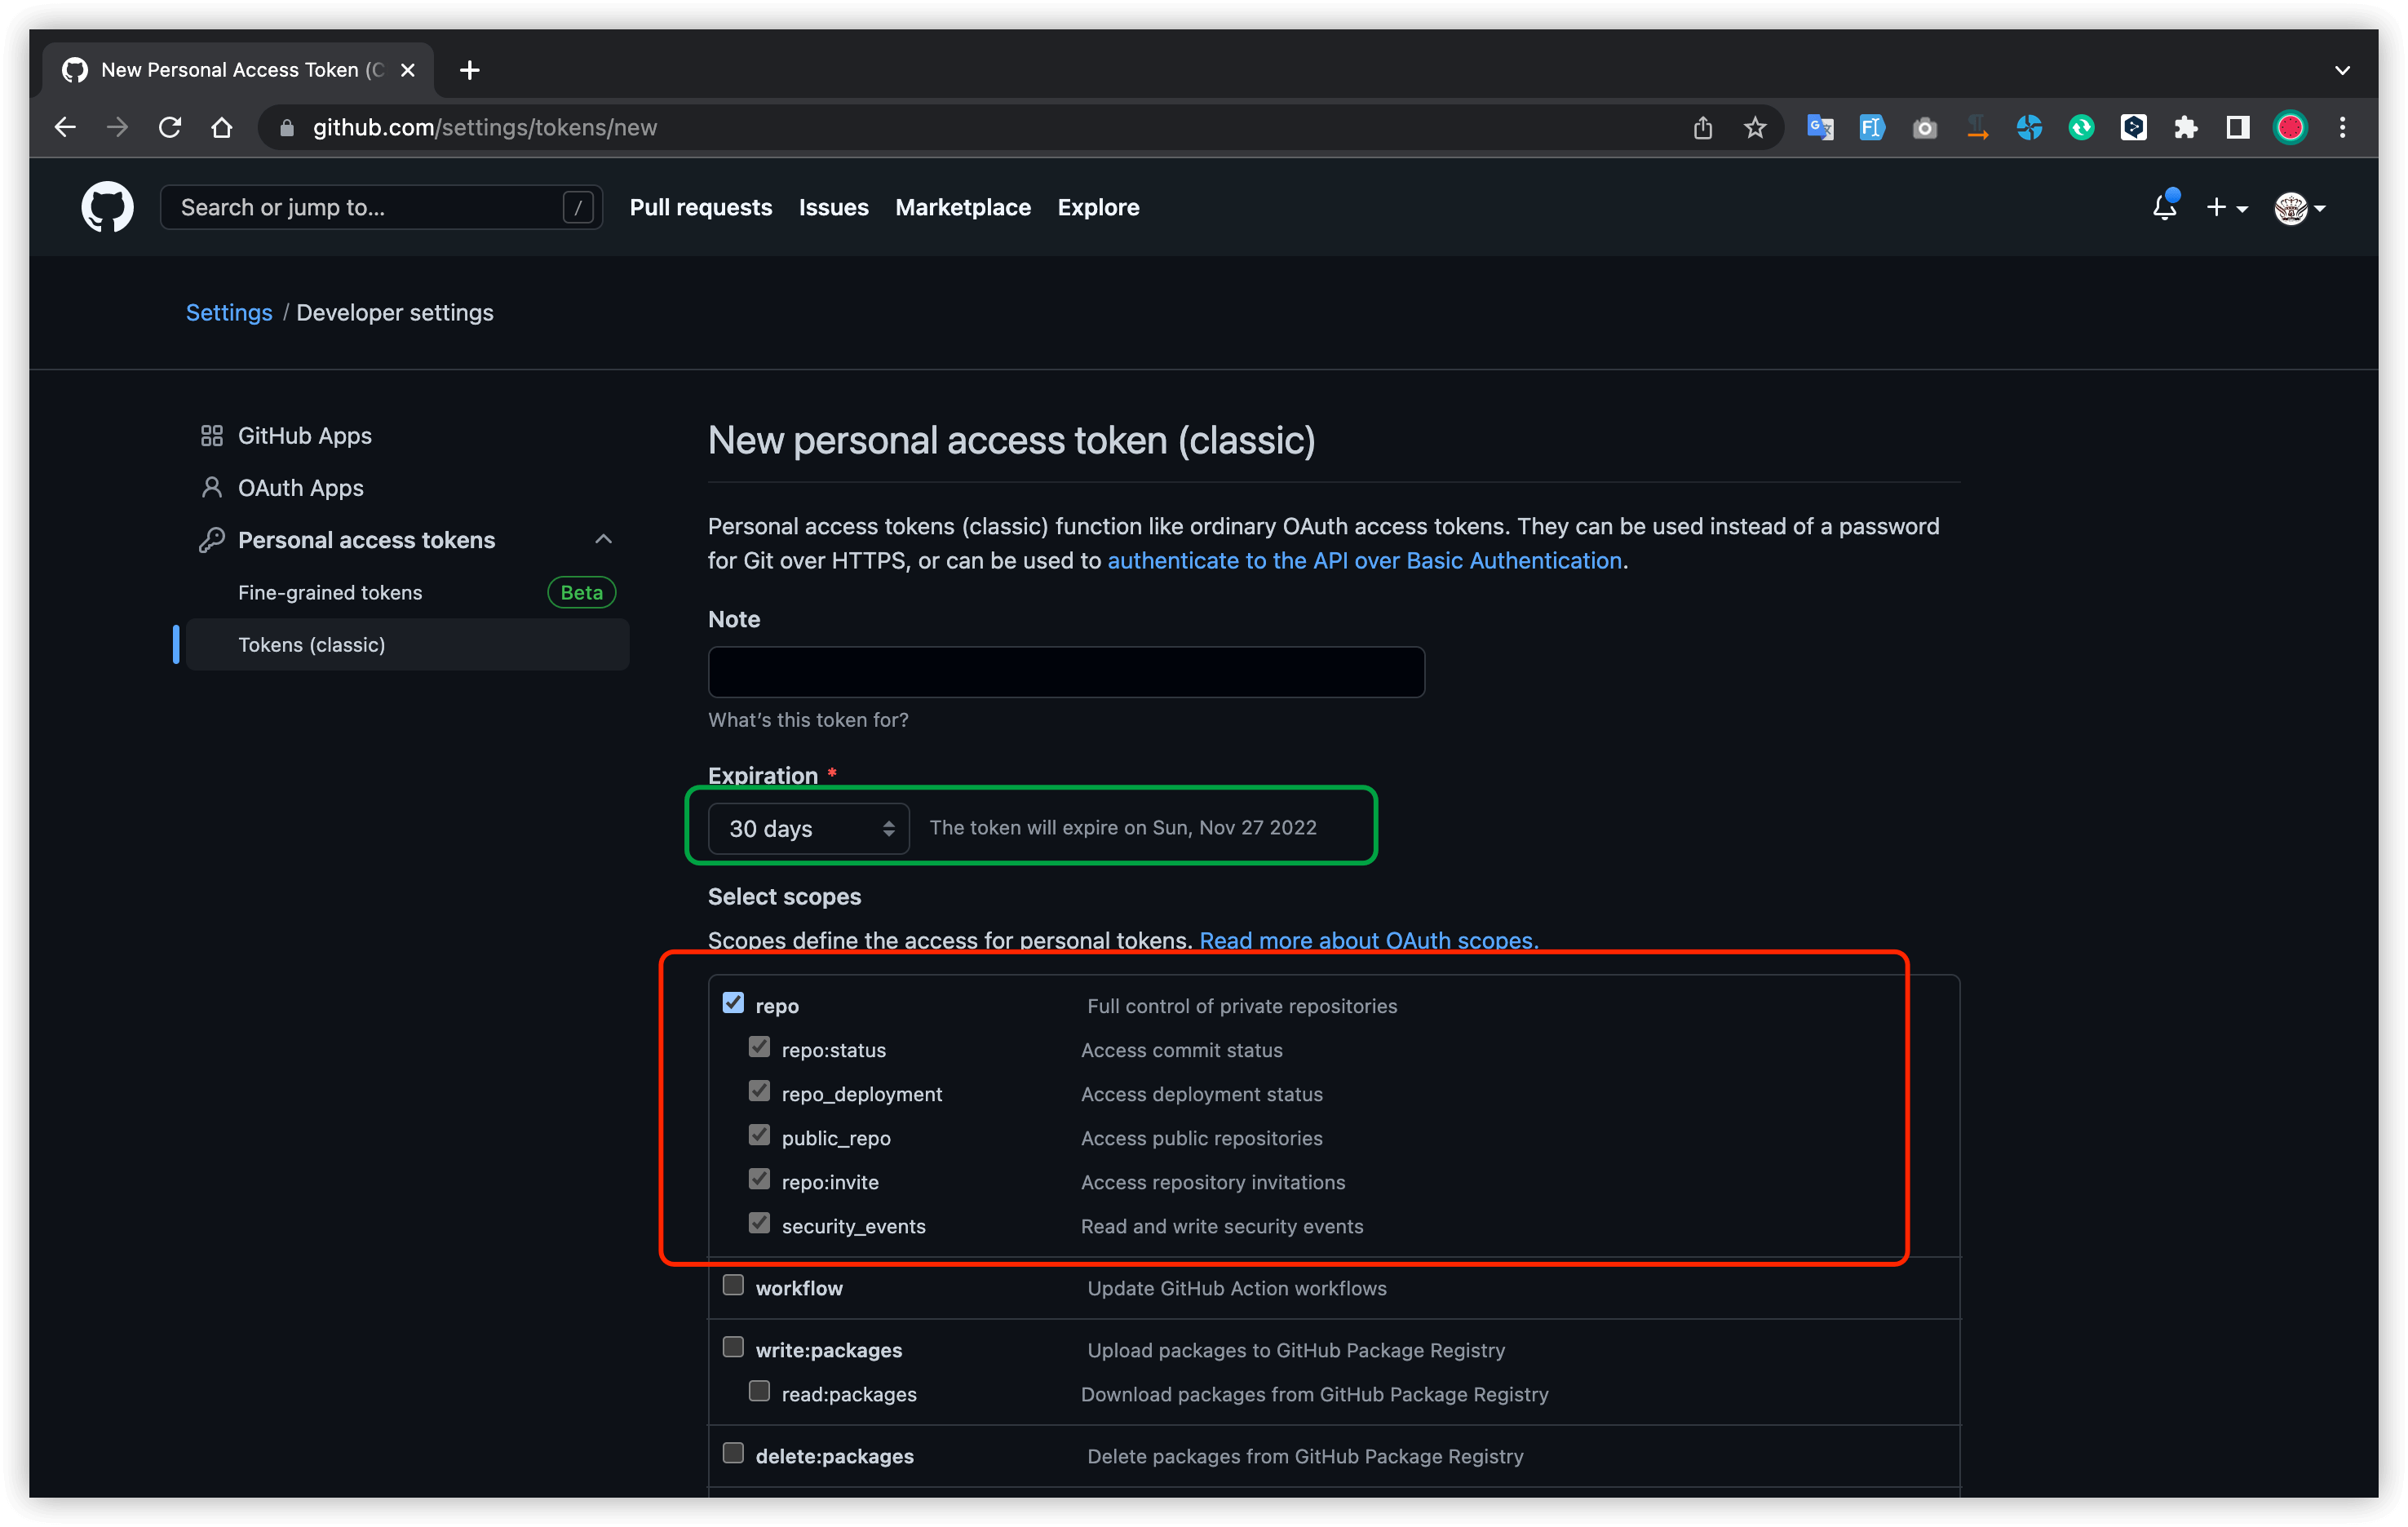The width and height of the screenshot is (2408, 1527).
Task: Open the Chrome three-dot menu
Action: (x=2342, y=128)
